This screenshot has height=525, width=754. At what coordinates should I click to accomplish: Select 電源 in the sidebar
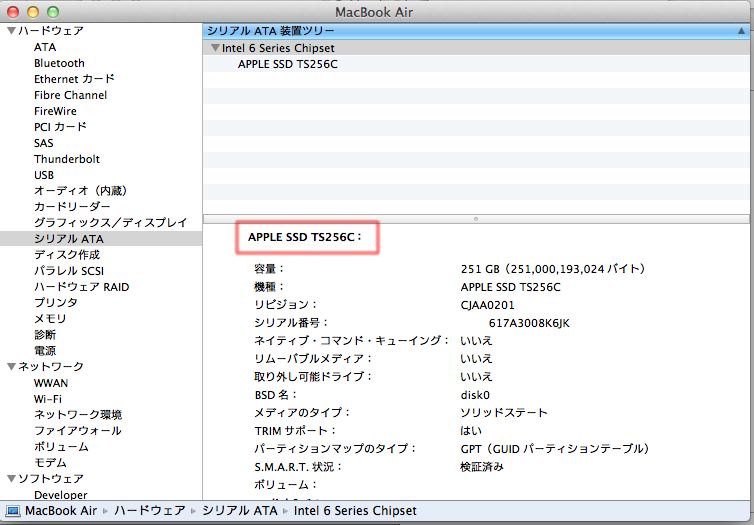point(45,350)
